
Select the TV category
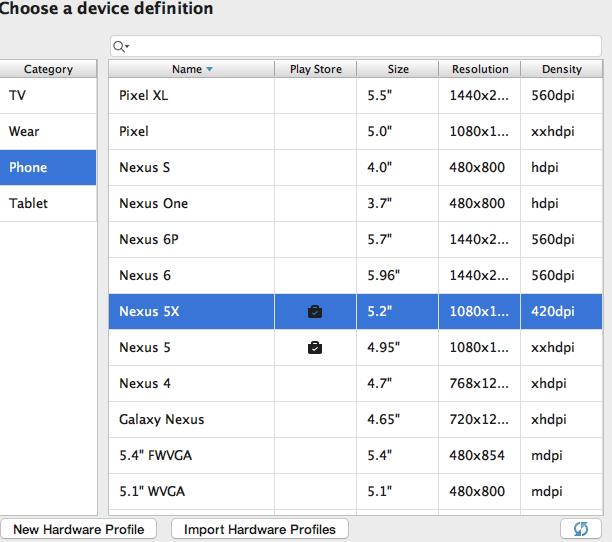[x=48, y=96]
